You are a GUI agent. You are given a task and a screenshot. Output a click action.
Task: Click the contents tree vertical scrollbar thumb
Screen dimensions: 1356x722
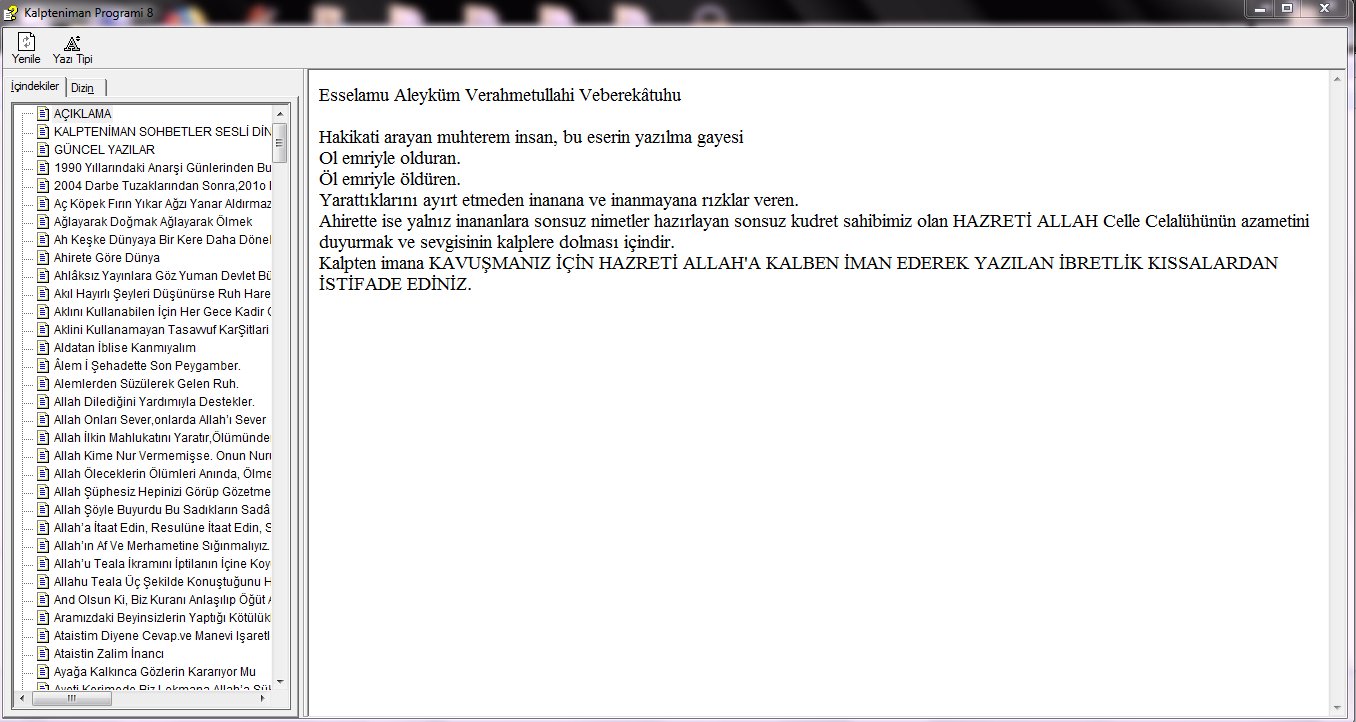tap(279, 142)
